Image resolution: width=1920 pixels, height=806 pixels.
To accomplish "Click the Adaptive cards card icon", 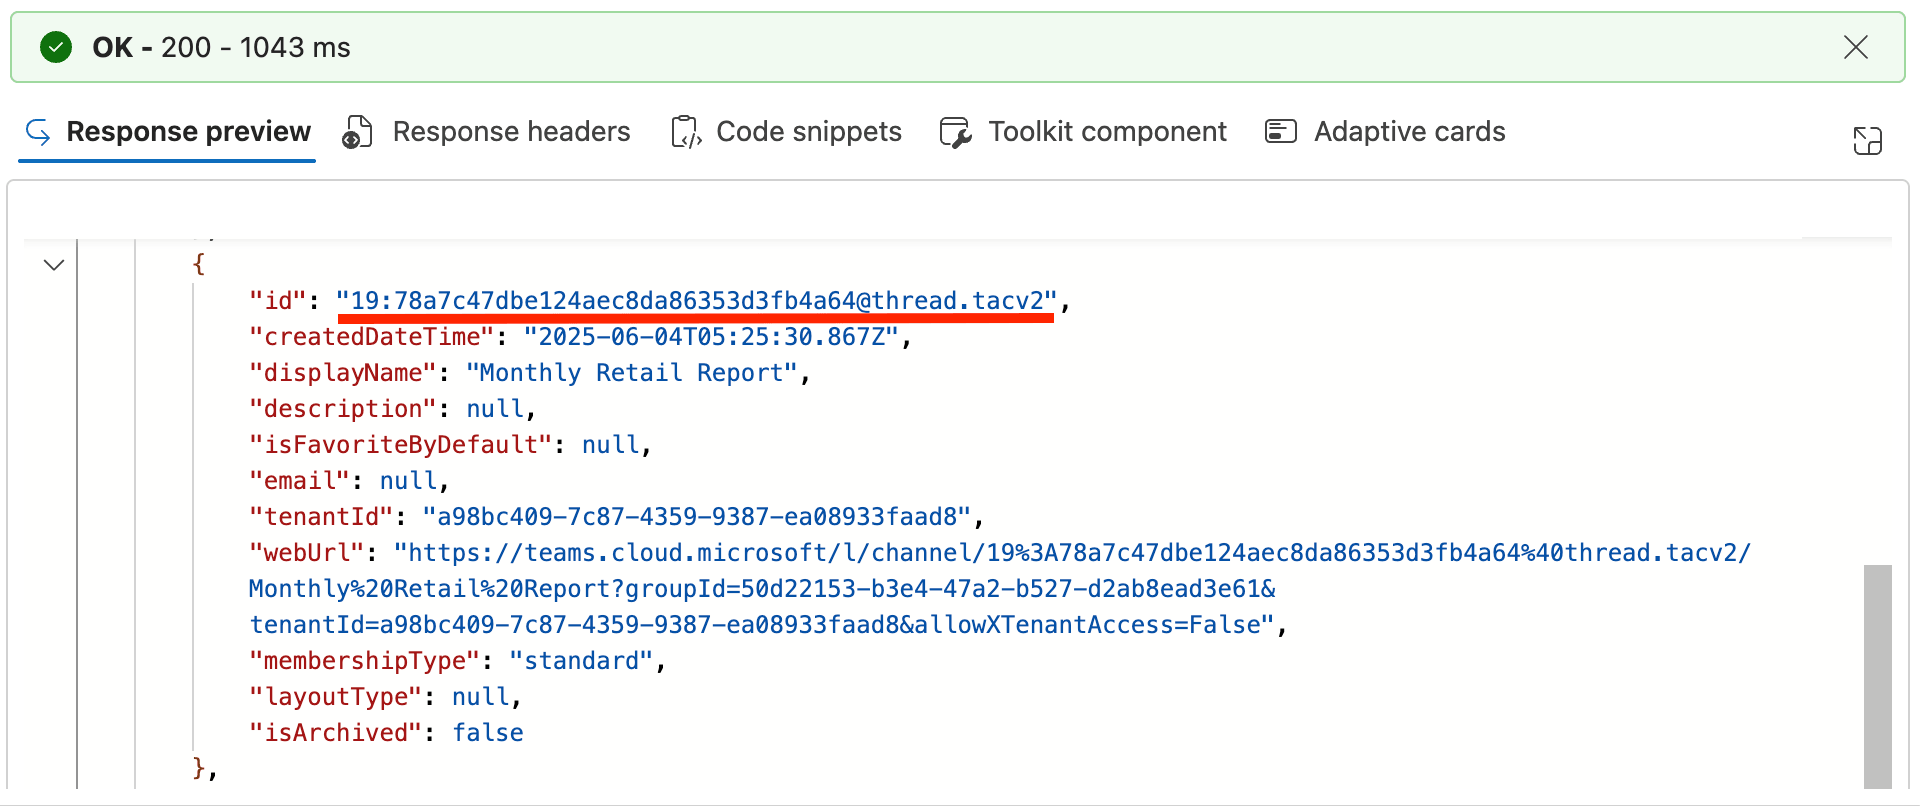I will coord(1281,131).
